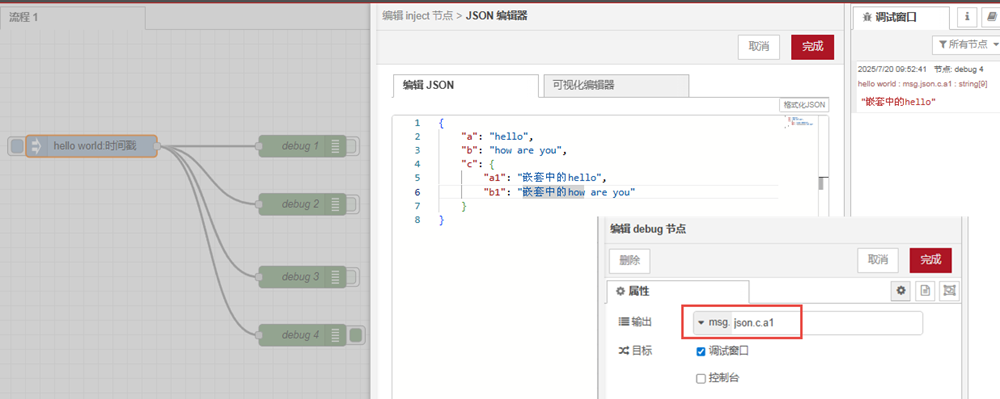Cancel the JSON editor with 取消
This screenshot has width=1000, height=399.
pyautogui.click(x=759, y=47)
